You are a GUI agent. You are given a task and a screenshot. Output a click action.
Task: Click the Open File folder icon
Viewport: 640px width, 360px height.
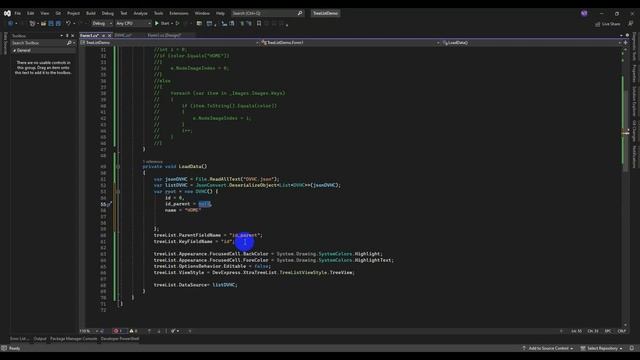(x=43, y=24)
